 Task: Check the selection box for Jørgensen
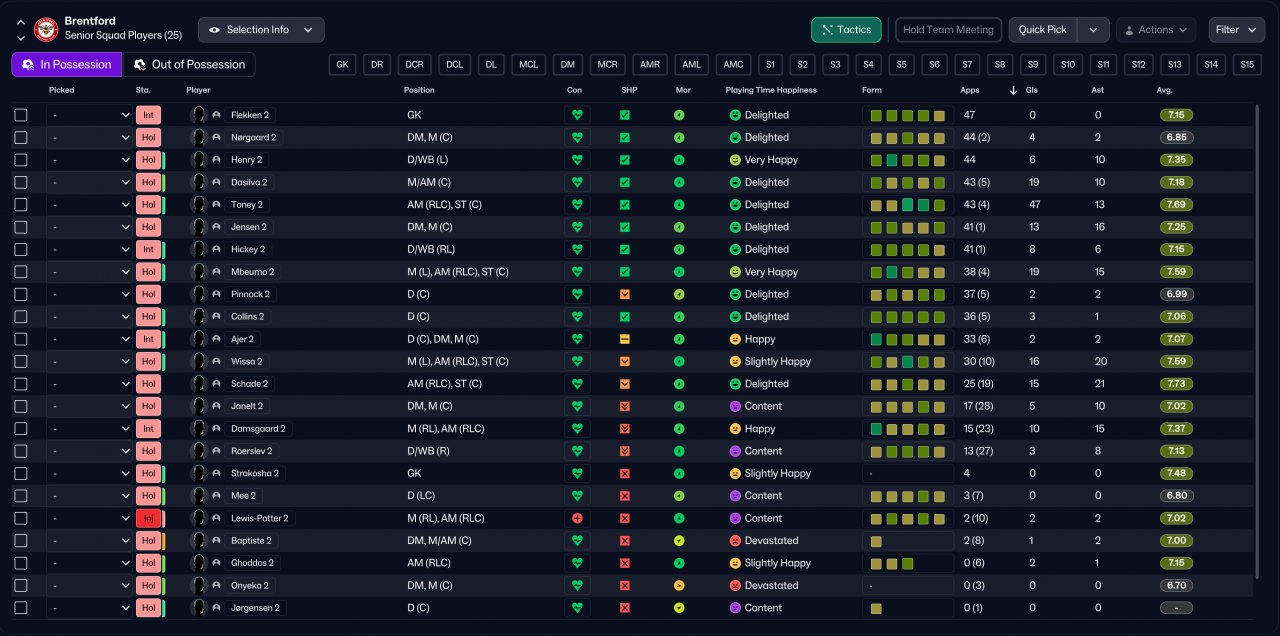(x=21, y=608)
